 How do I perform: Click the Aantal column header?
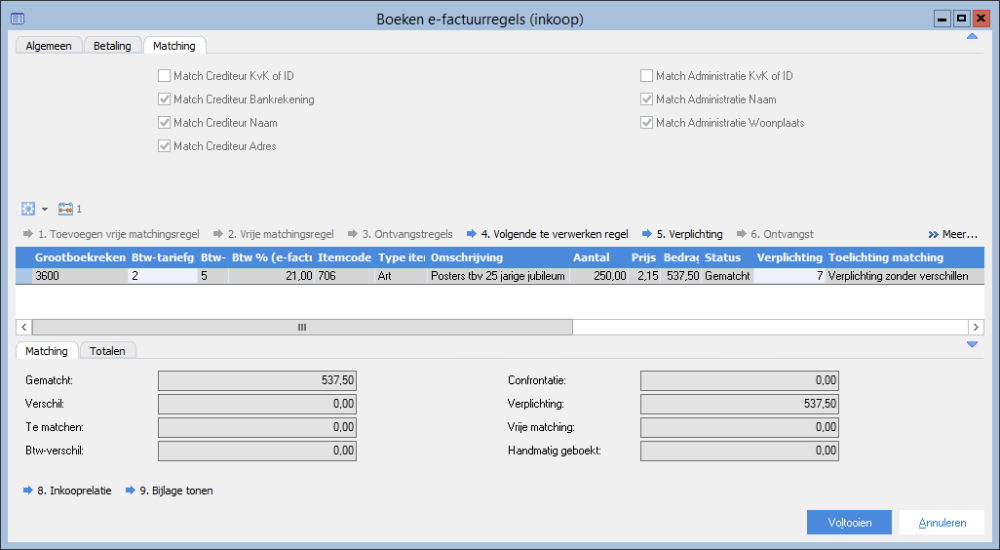point(599,258)
